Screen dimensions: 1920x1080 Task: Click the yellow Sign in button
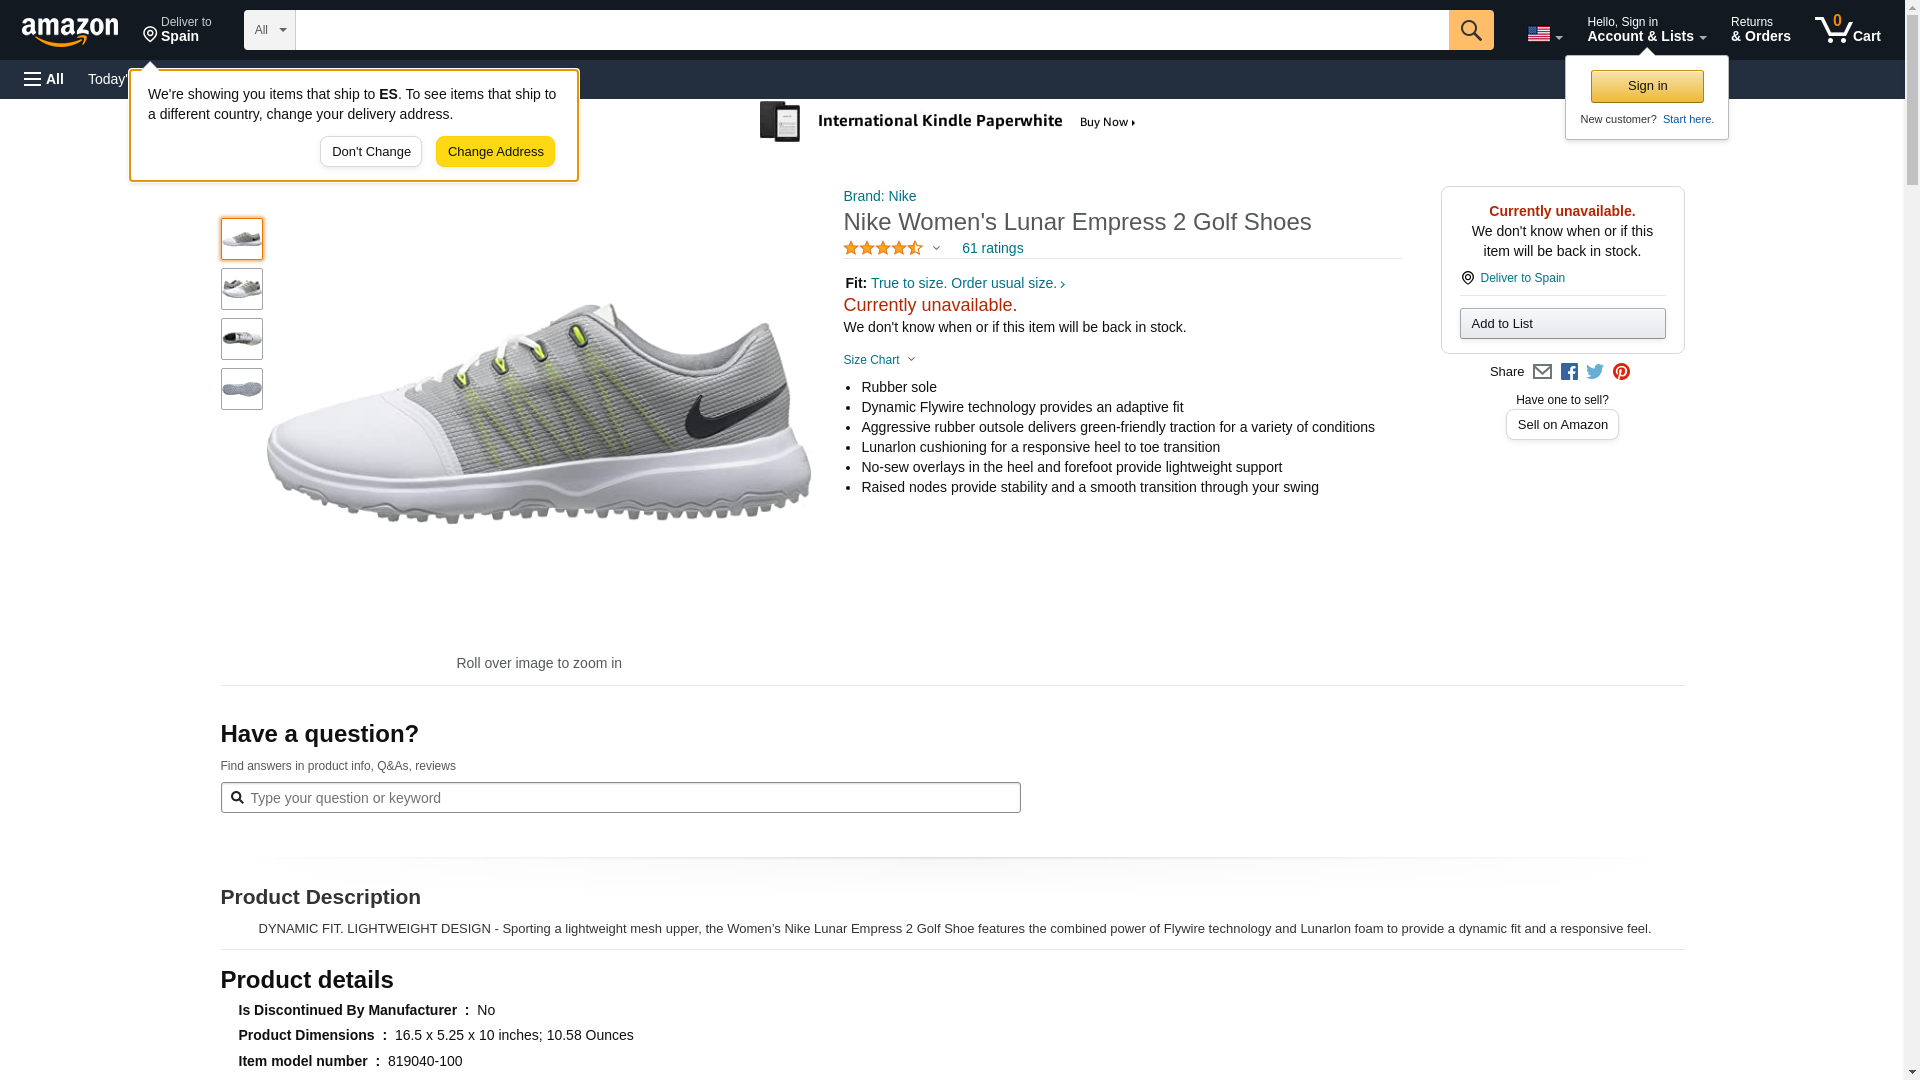[x=1647, y=86]
